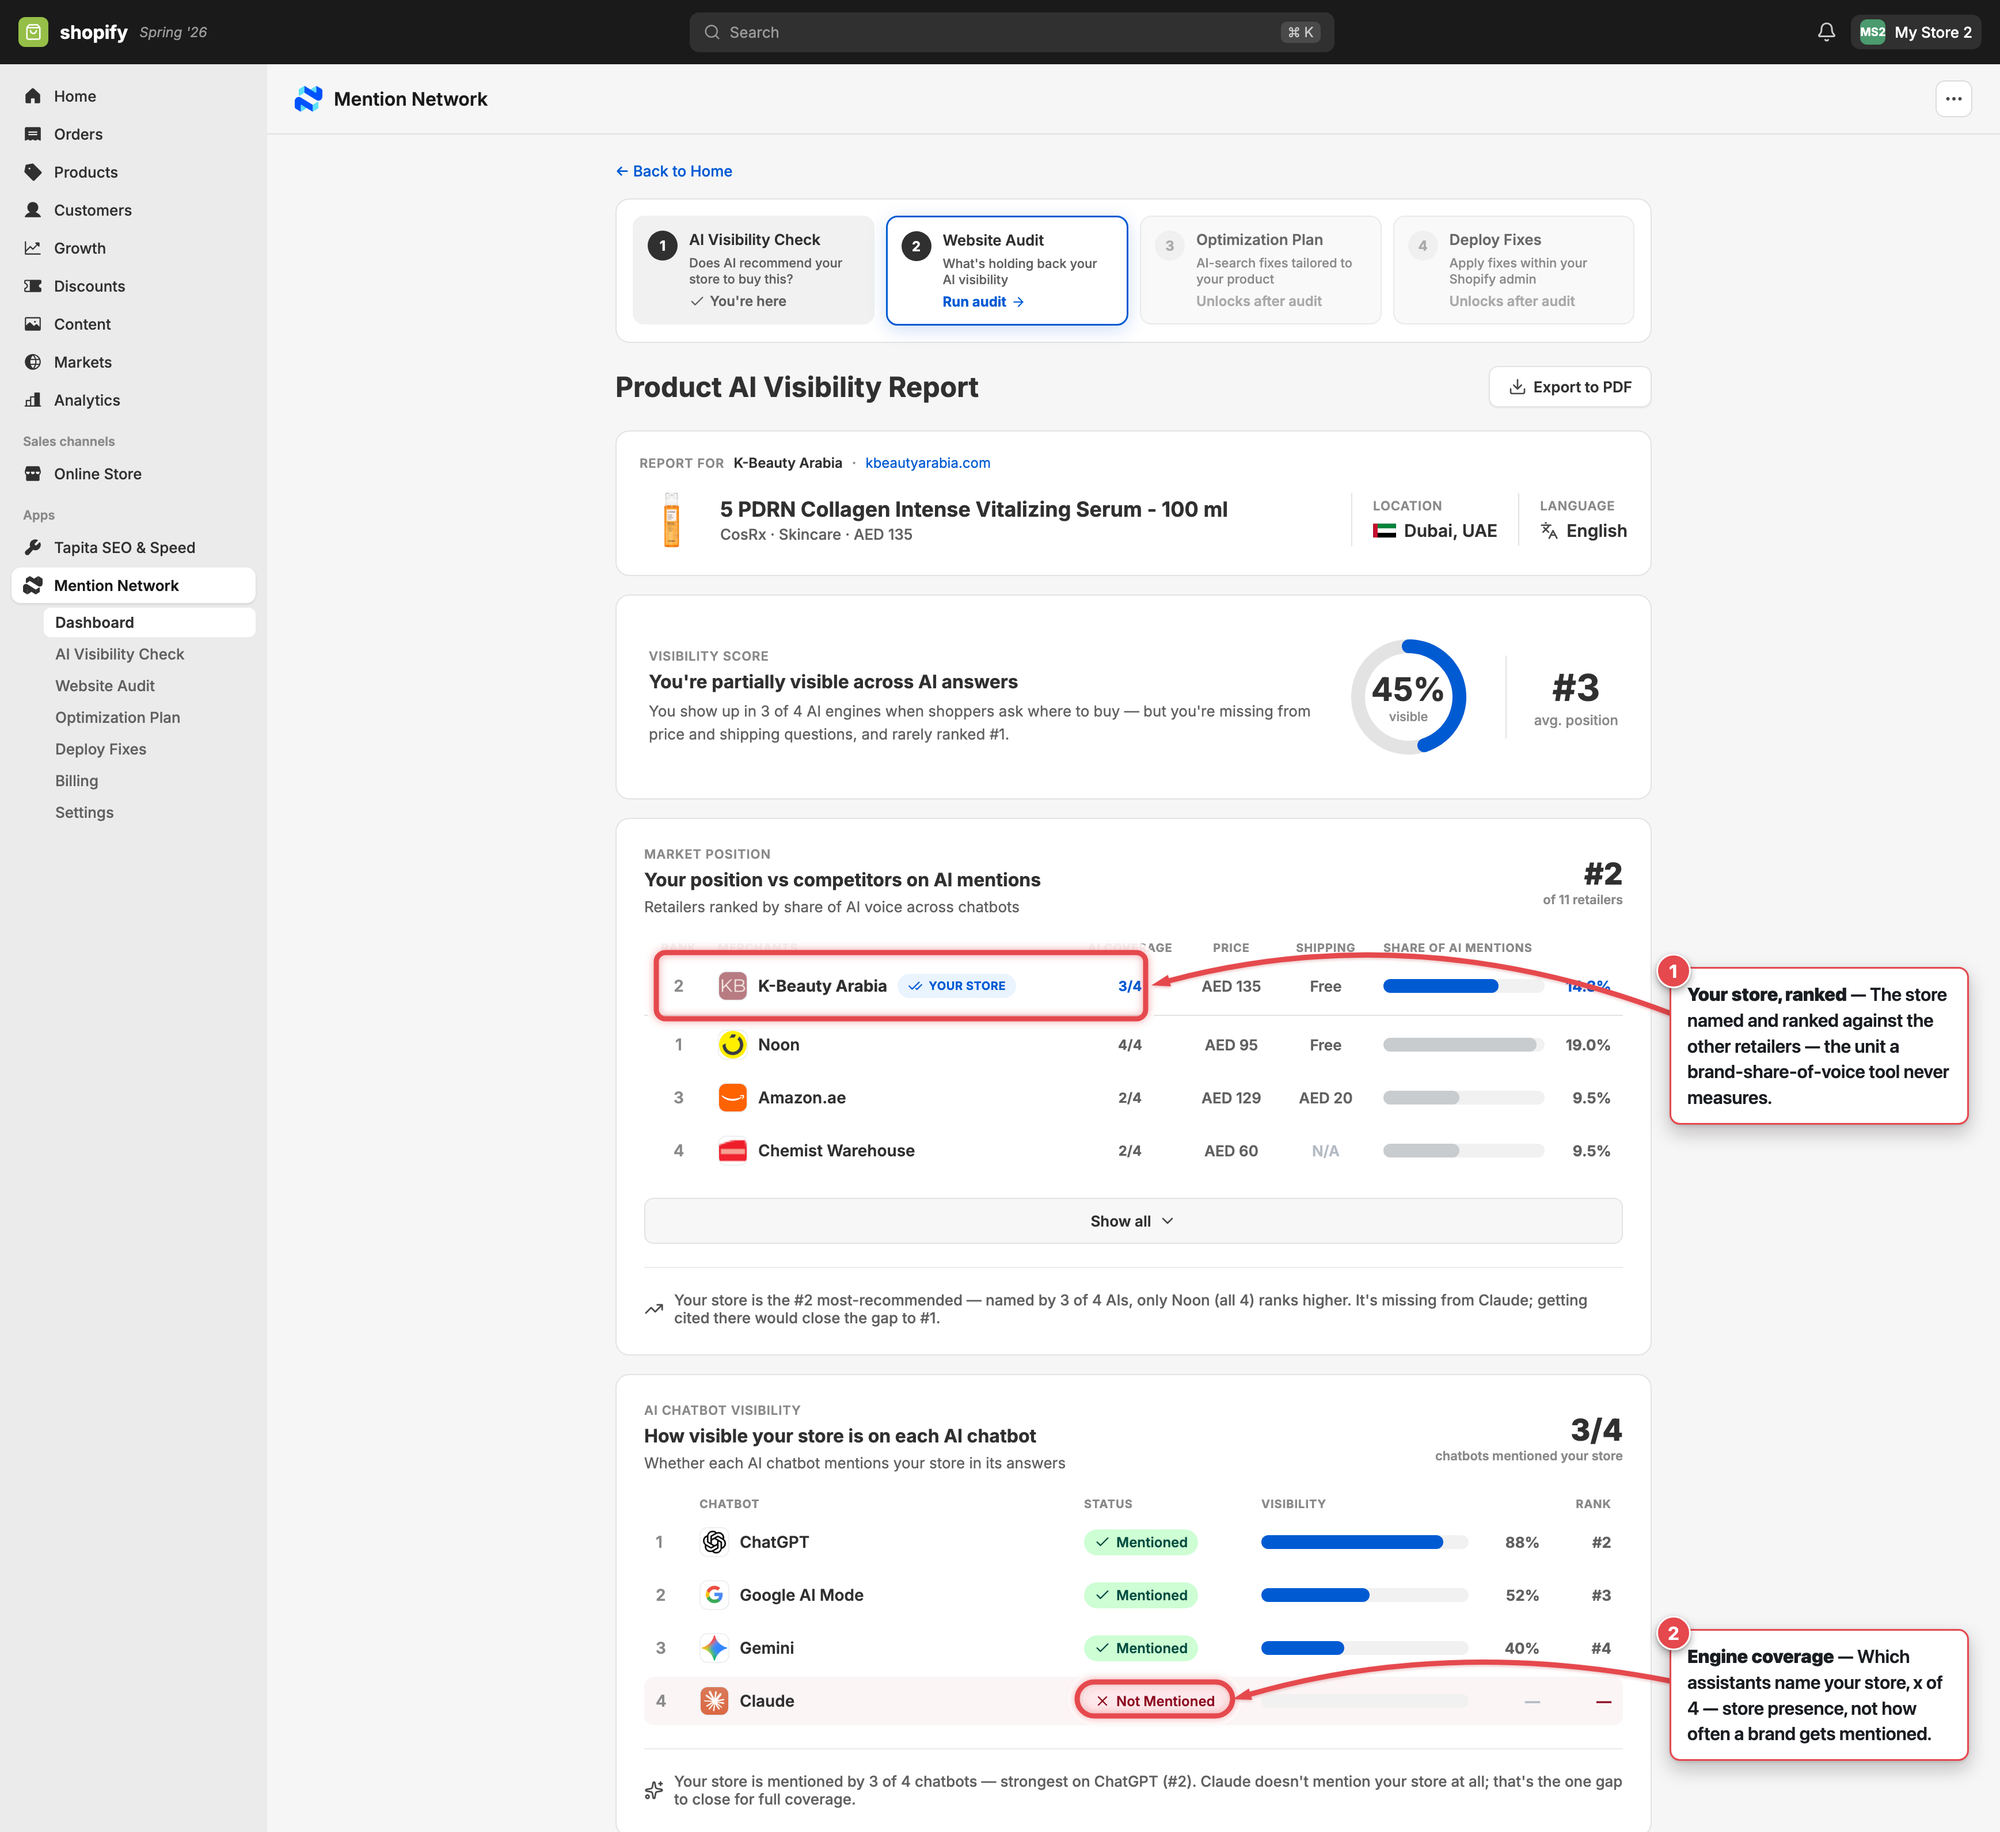Open Billing sidebar item
The image size is (2000, 1832).
(76, 781)
